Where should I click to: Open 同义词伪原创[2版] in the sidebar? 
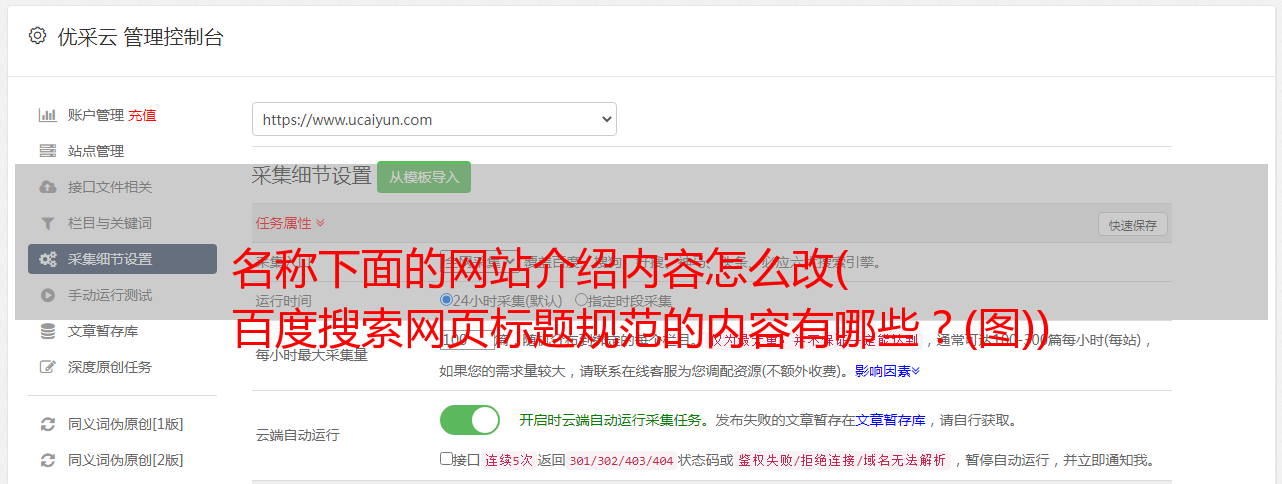tap(125, 460)
